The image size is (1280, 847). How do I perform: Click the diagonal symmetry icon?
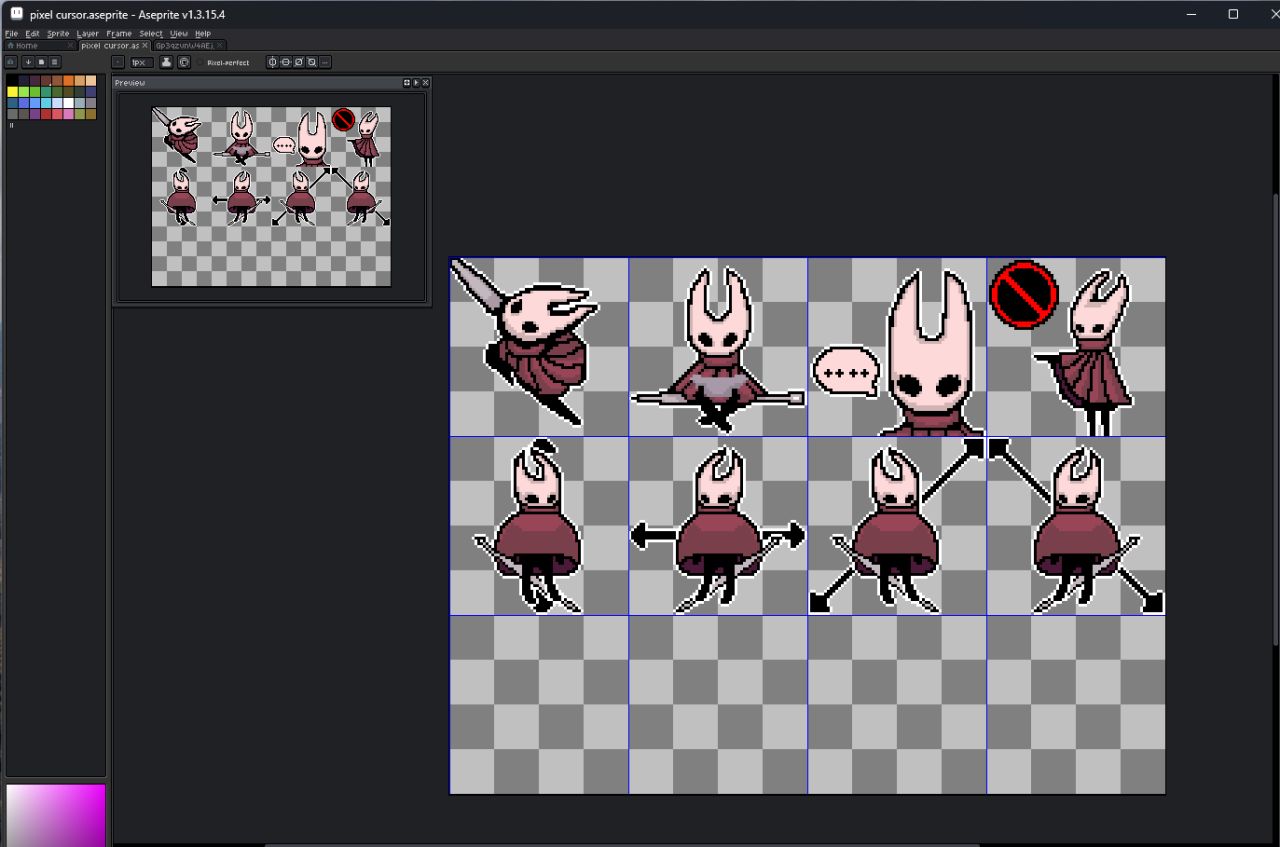[299, 62]
